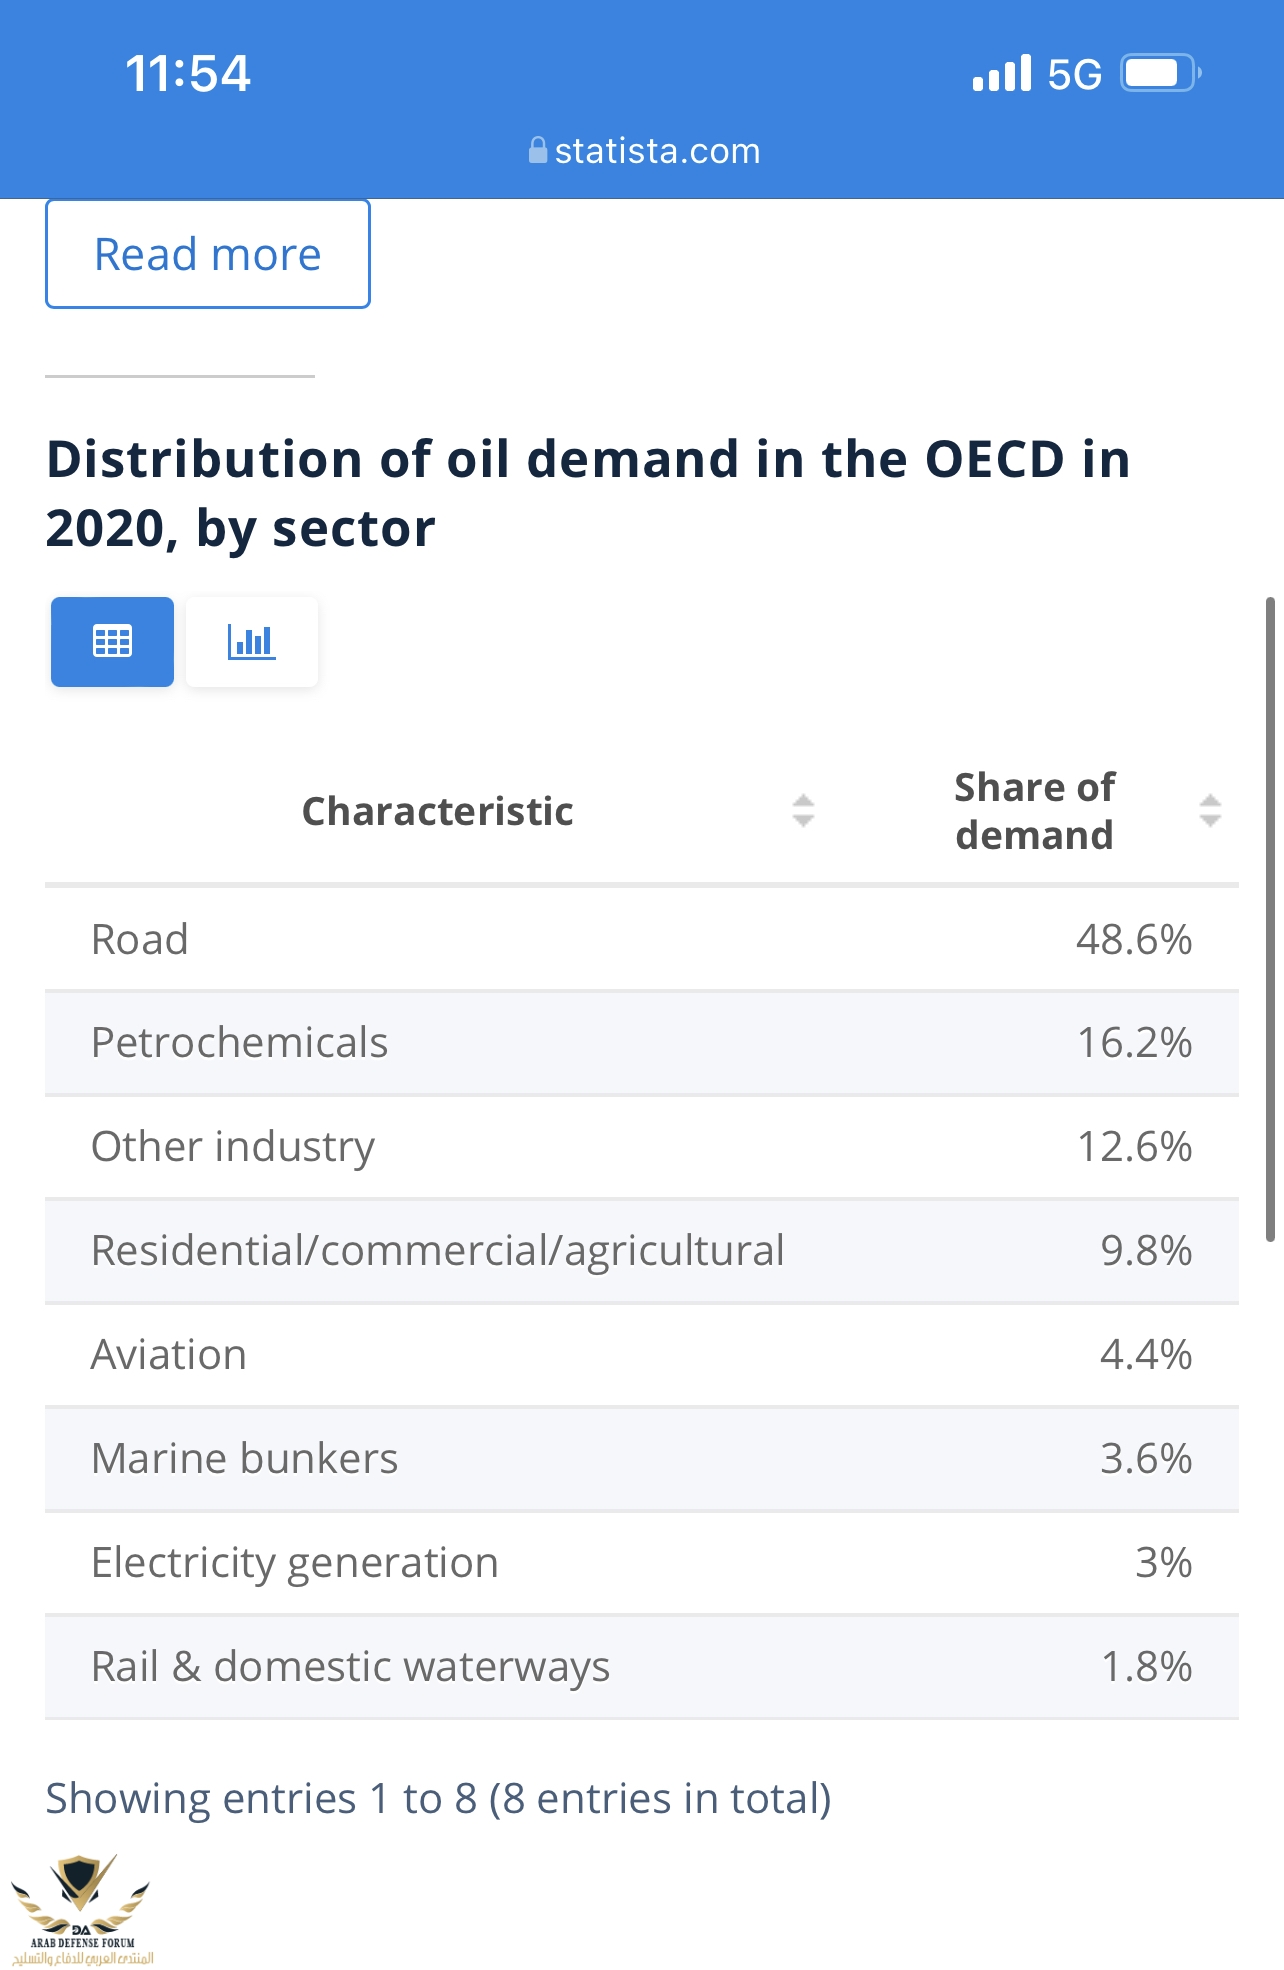This screenshot has width=1284, height=1970.
Task: Select the Road row
Action: point(641,940)
